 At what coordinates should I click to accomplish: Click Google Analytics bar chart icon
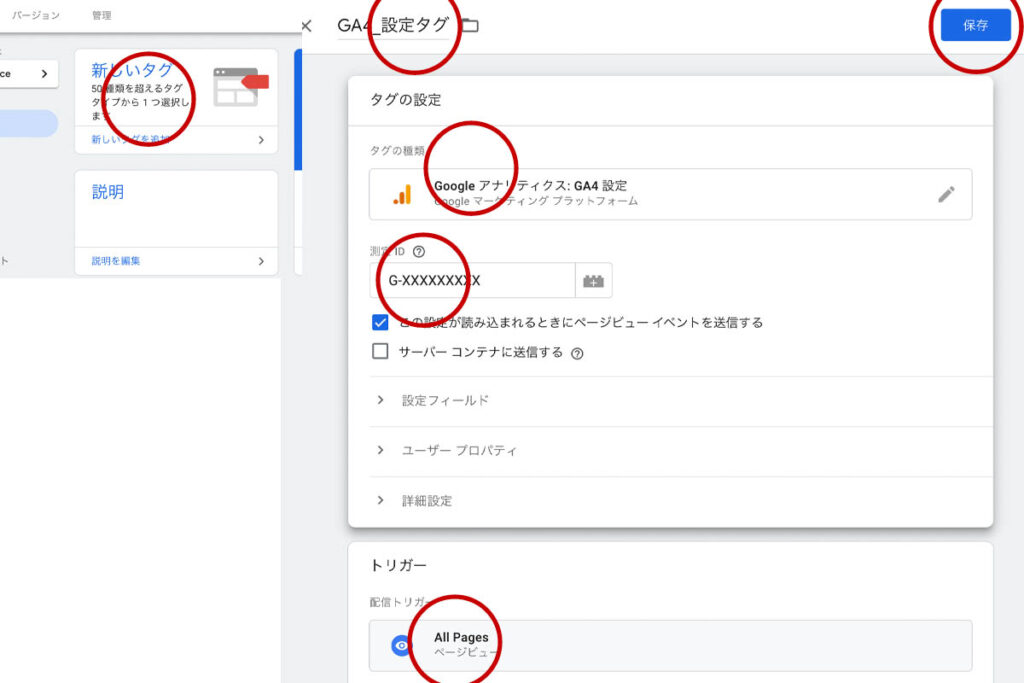402,195
